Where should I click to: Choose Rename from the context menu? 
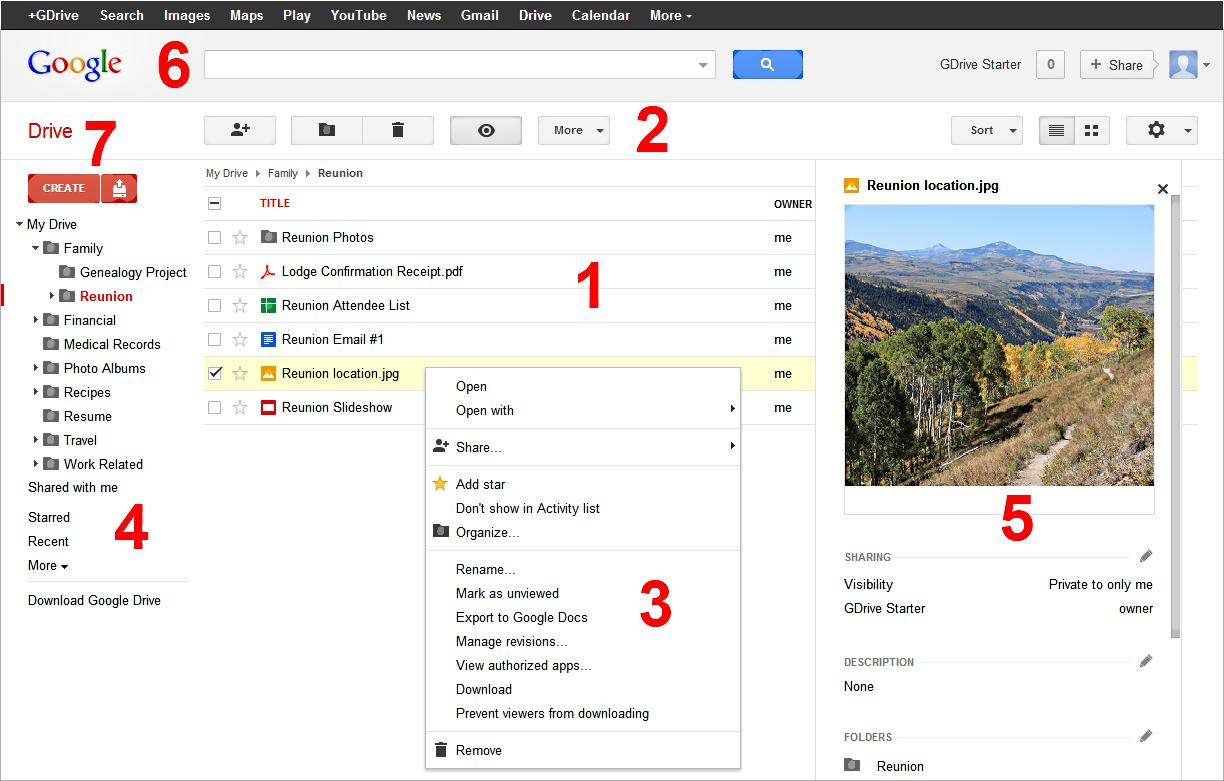click(x=486, y=569)
